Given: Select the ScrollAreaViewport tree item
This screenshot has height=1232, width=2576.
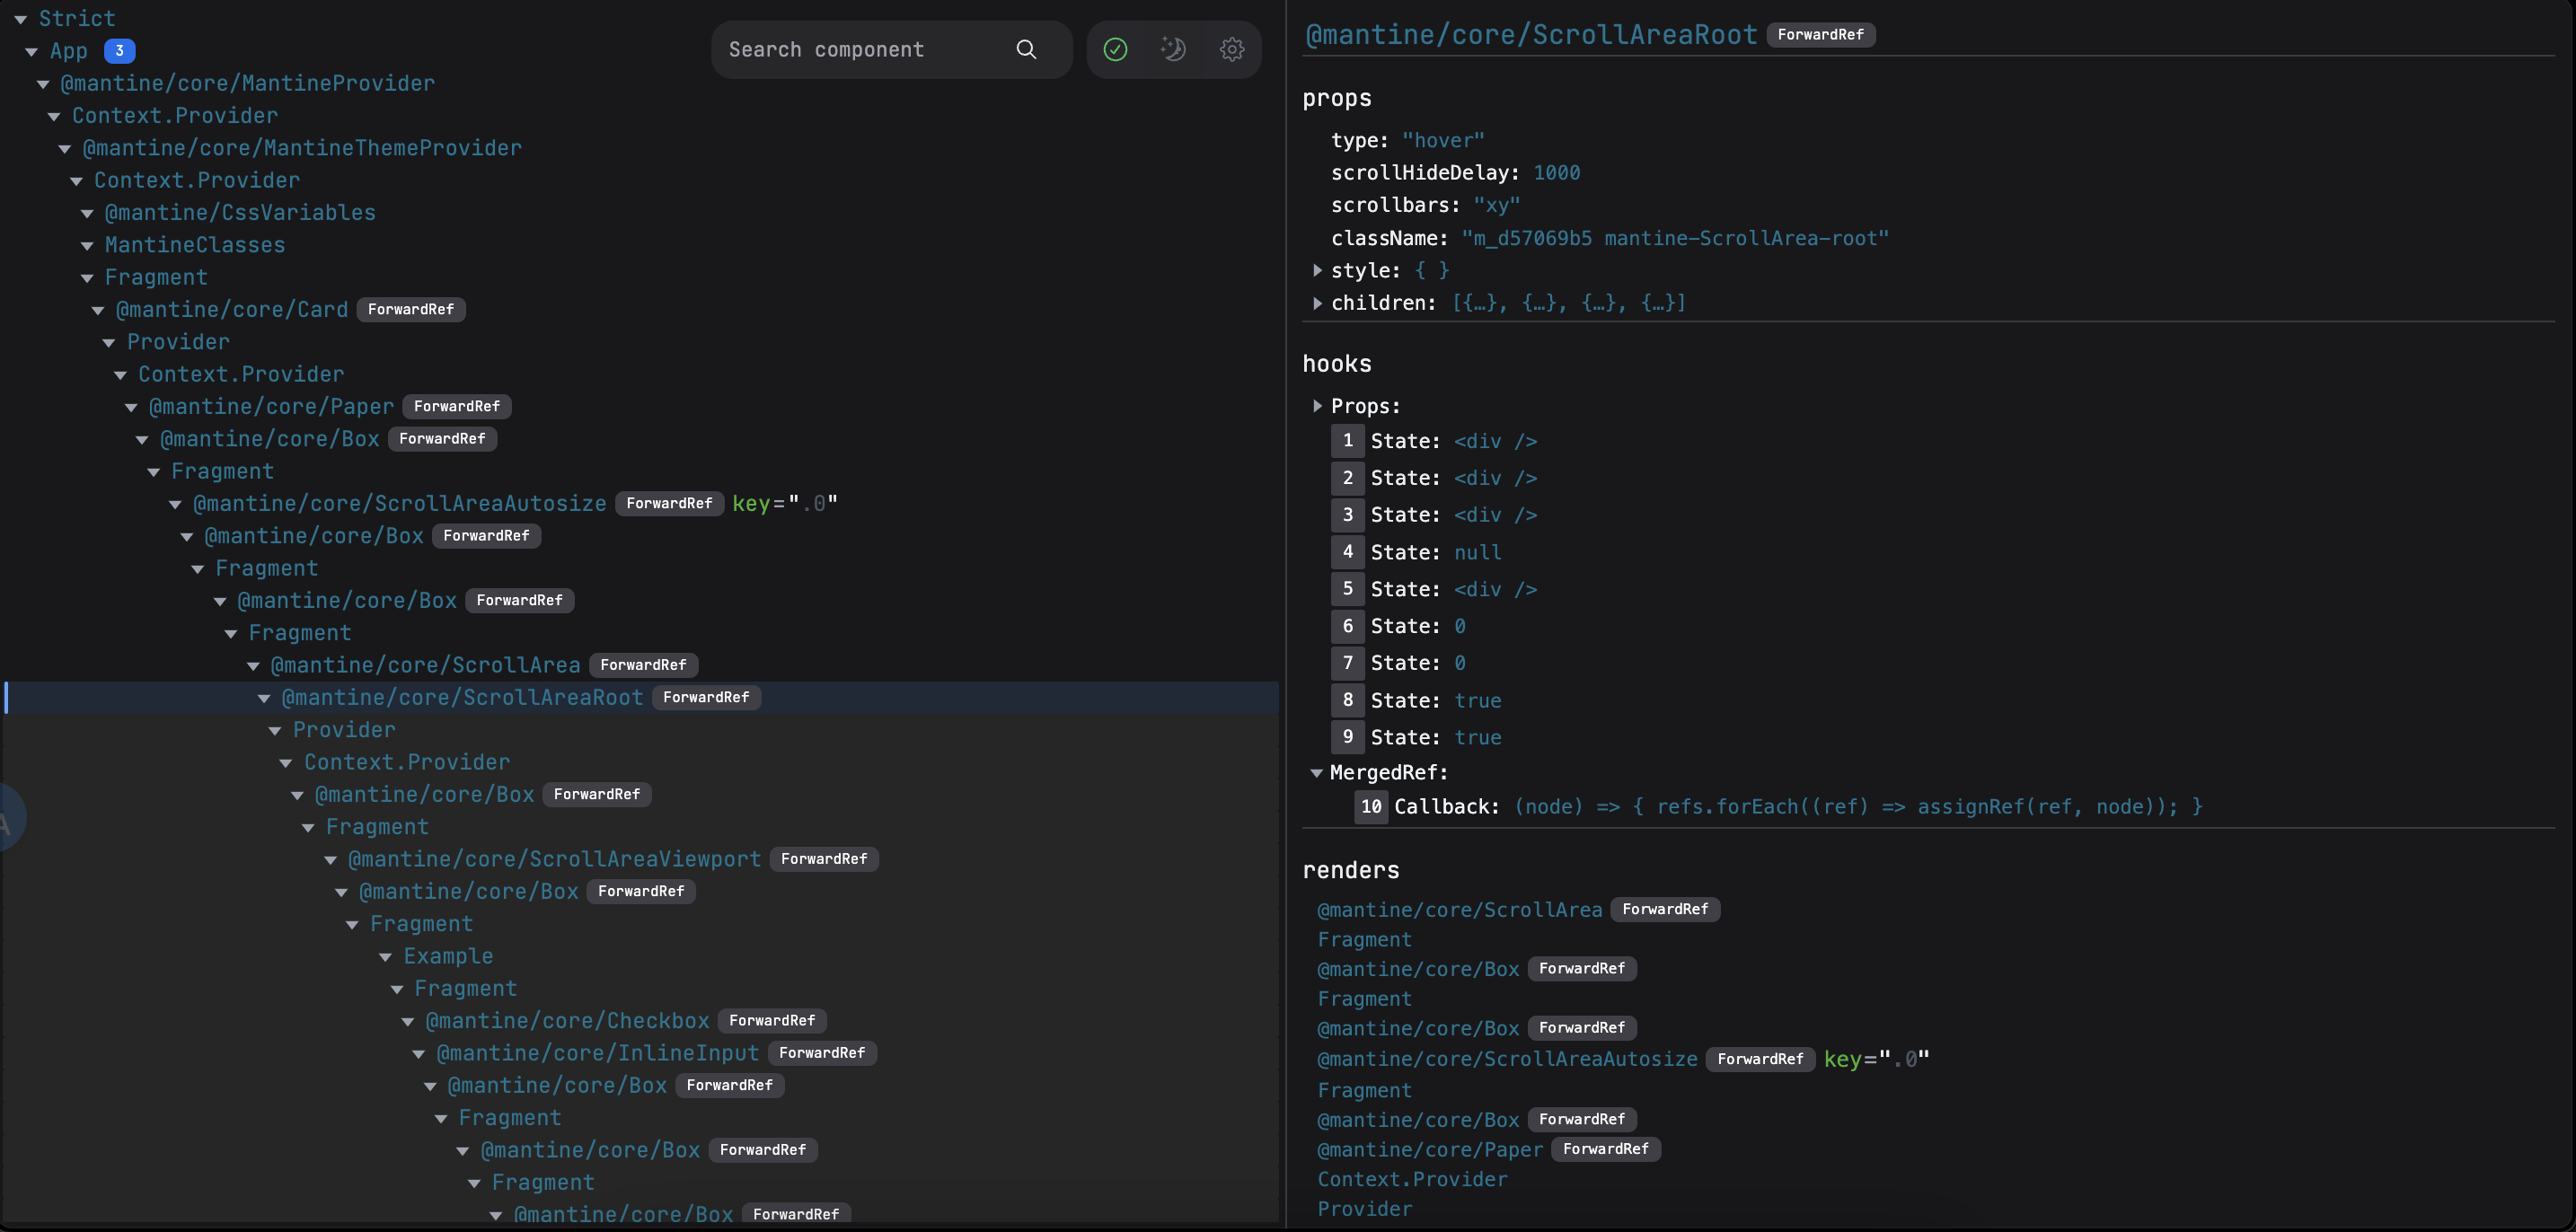Looking at the screenshot, I should 554,859.
